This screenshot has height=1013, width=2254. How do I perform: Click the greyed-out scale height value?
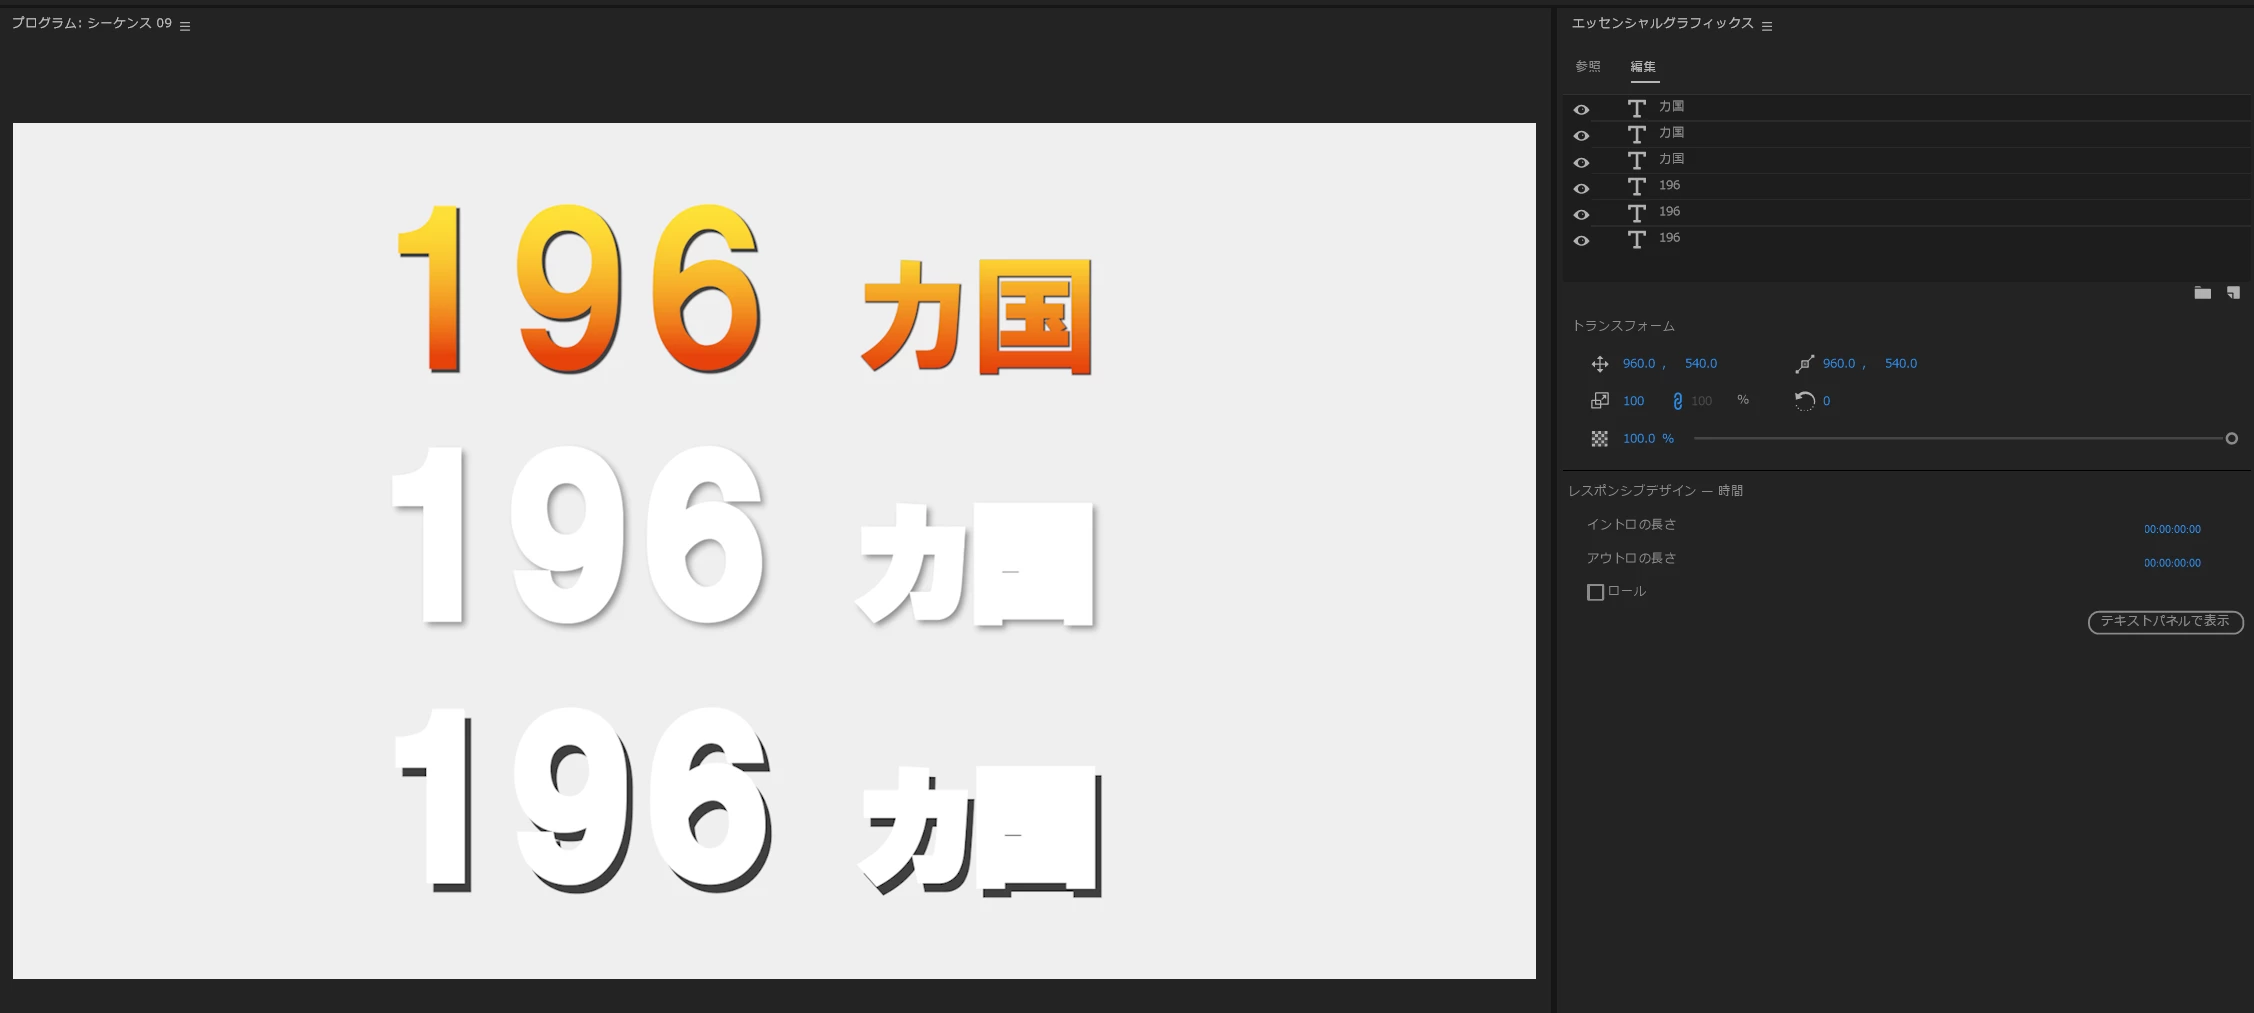click(1701, 400)
